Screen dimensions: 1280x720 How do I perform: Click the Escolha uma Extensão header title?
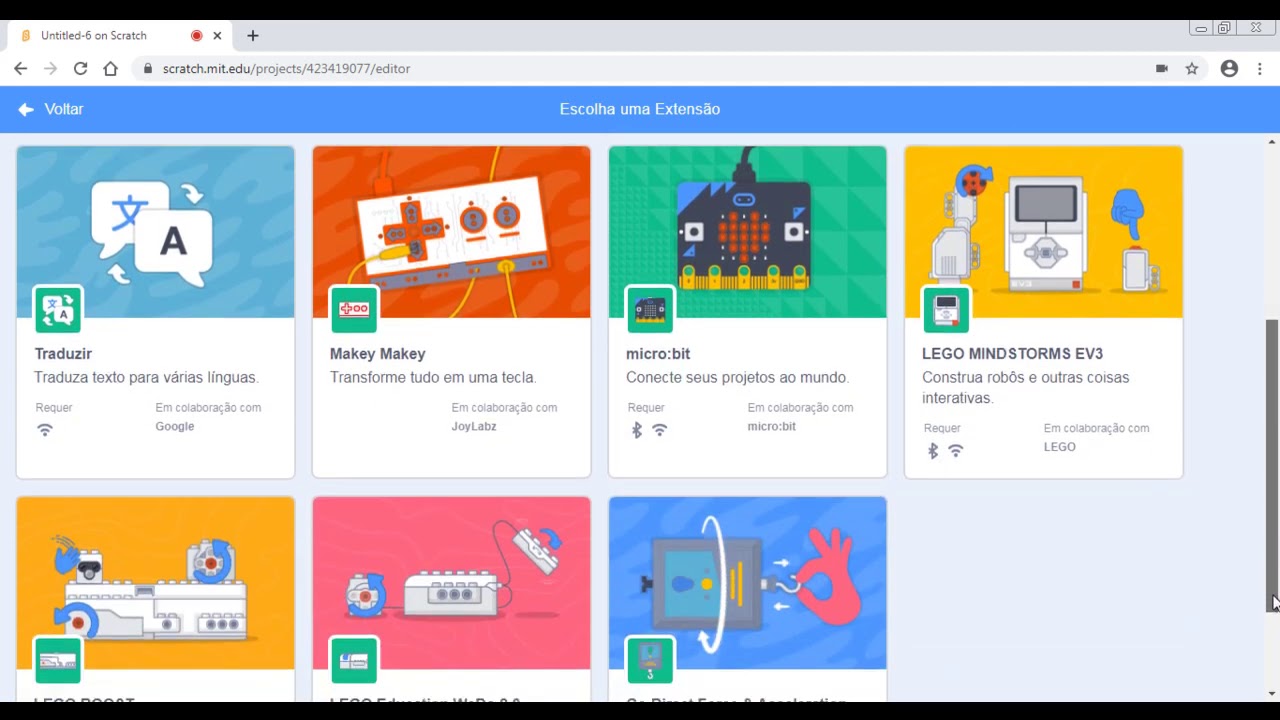[x=640, y=109]
